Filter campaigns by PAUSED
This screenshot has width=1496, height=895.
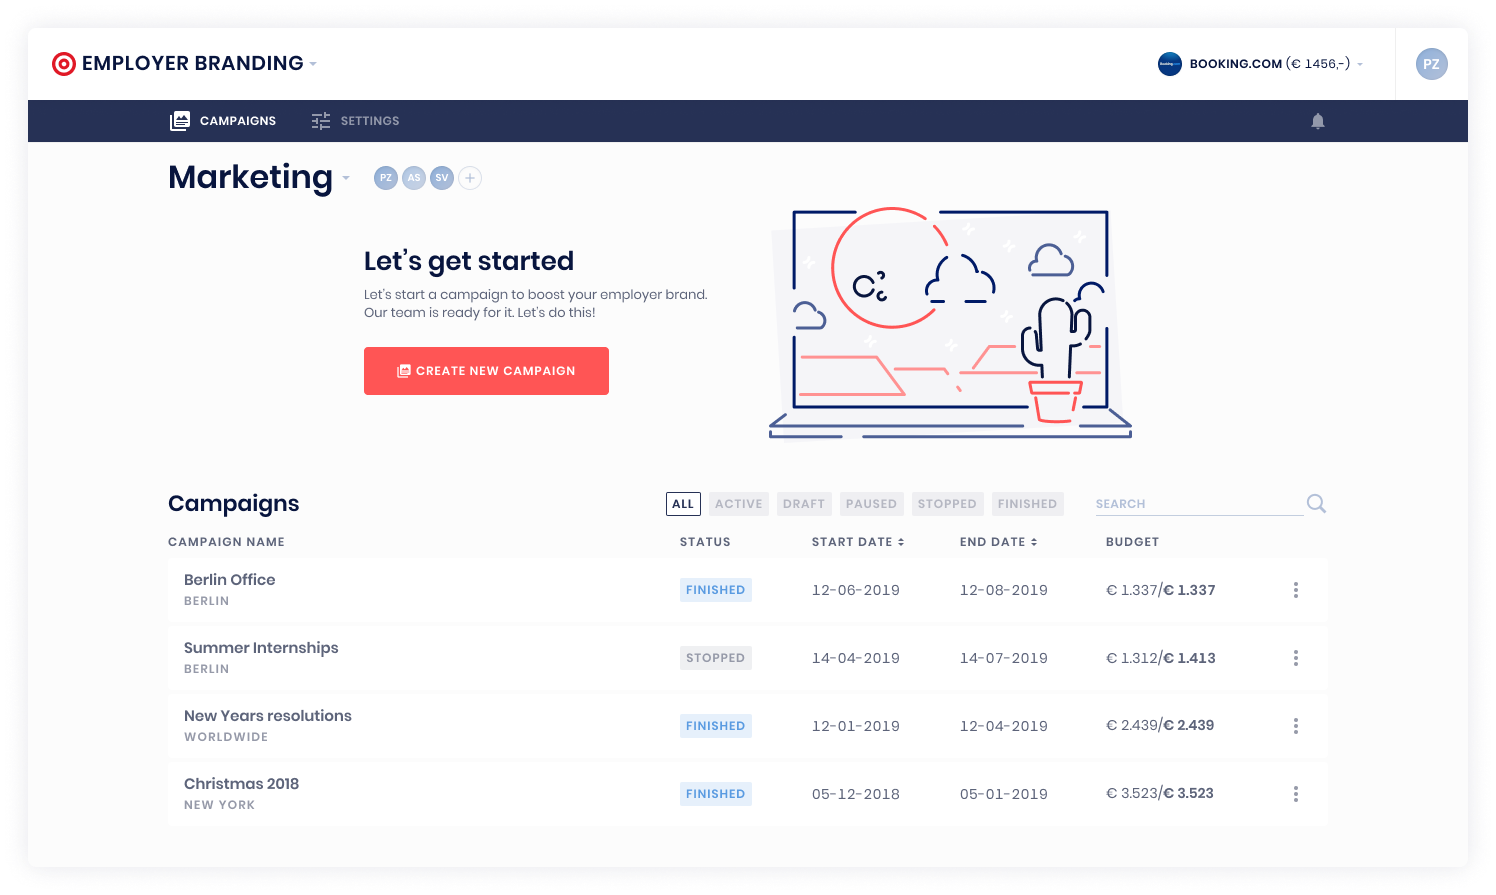[872, 504]
